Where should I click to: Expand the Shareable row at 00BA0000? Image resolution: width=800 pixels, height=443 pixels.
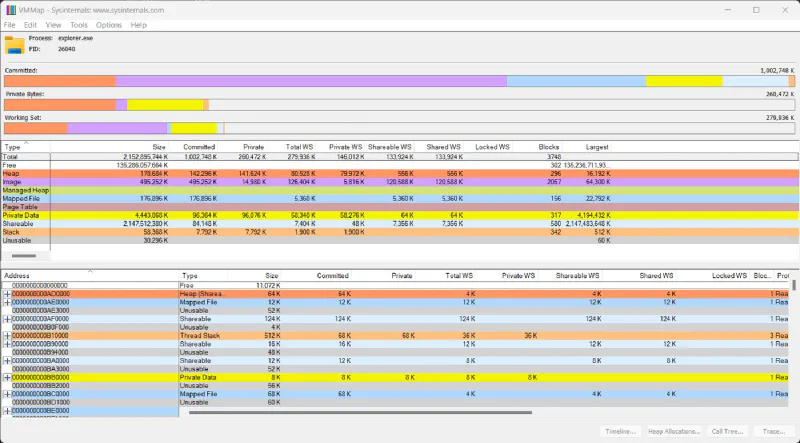[x=7, y=361]
